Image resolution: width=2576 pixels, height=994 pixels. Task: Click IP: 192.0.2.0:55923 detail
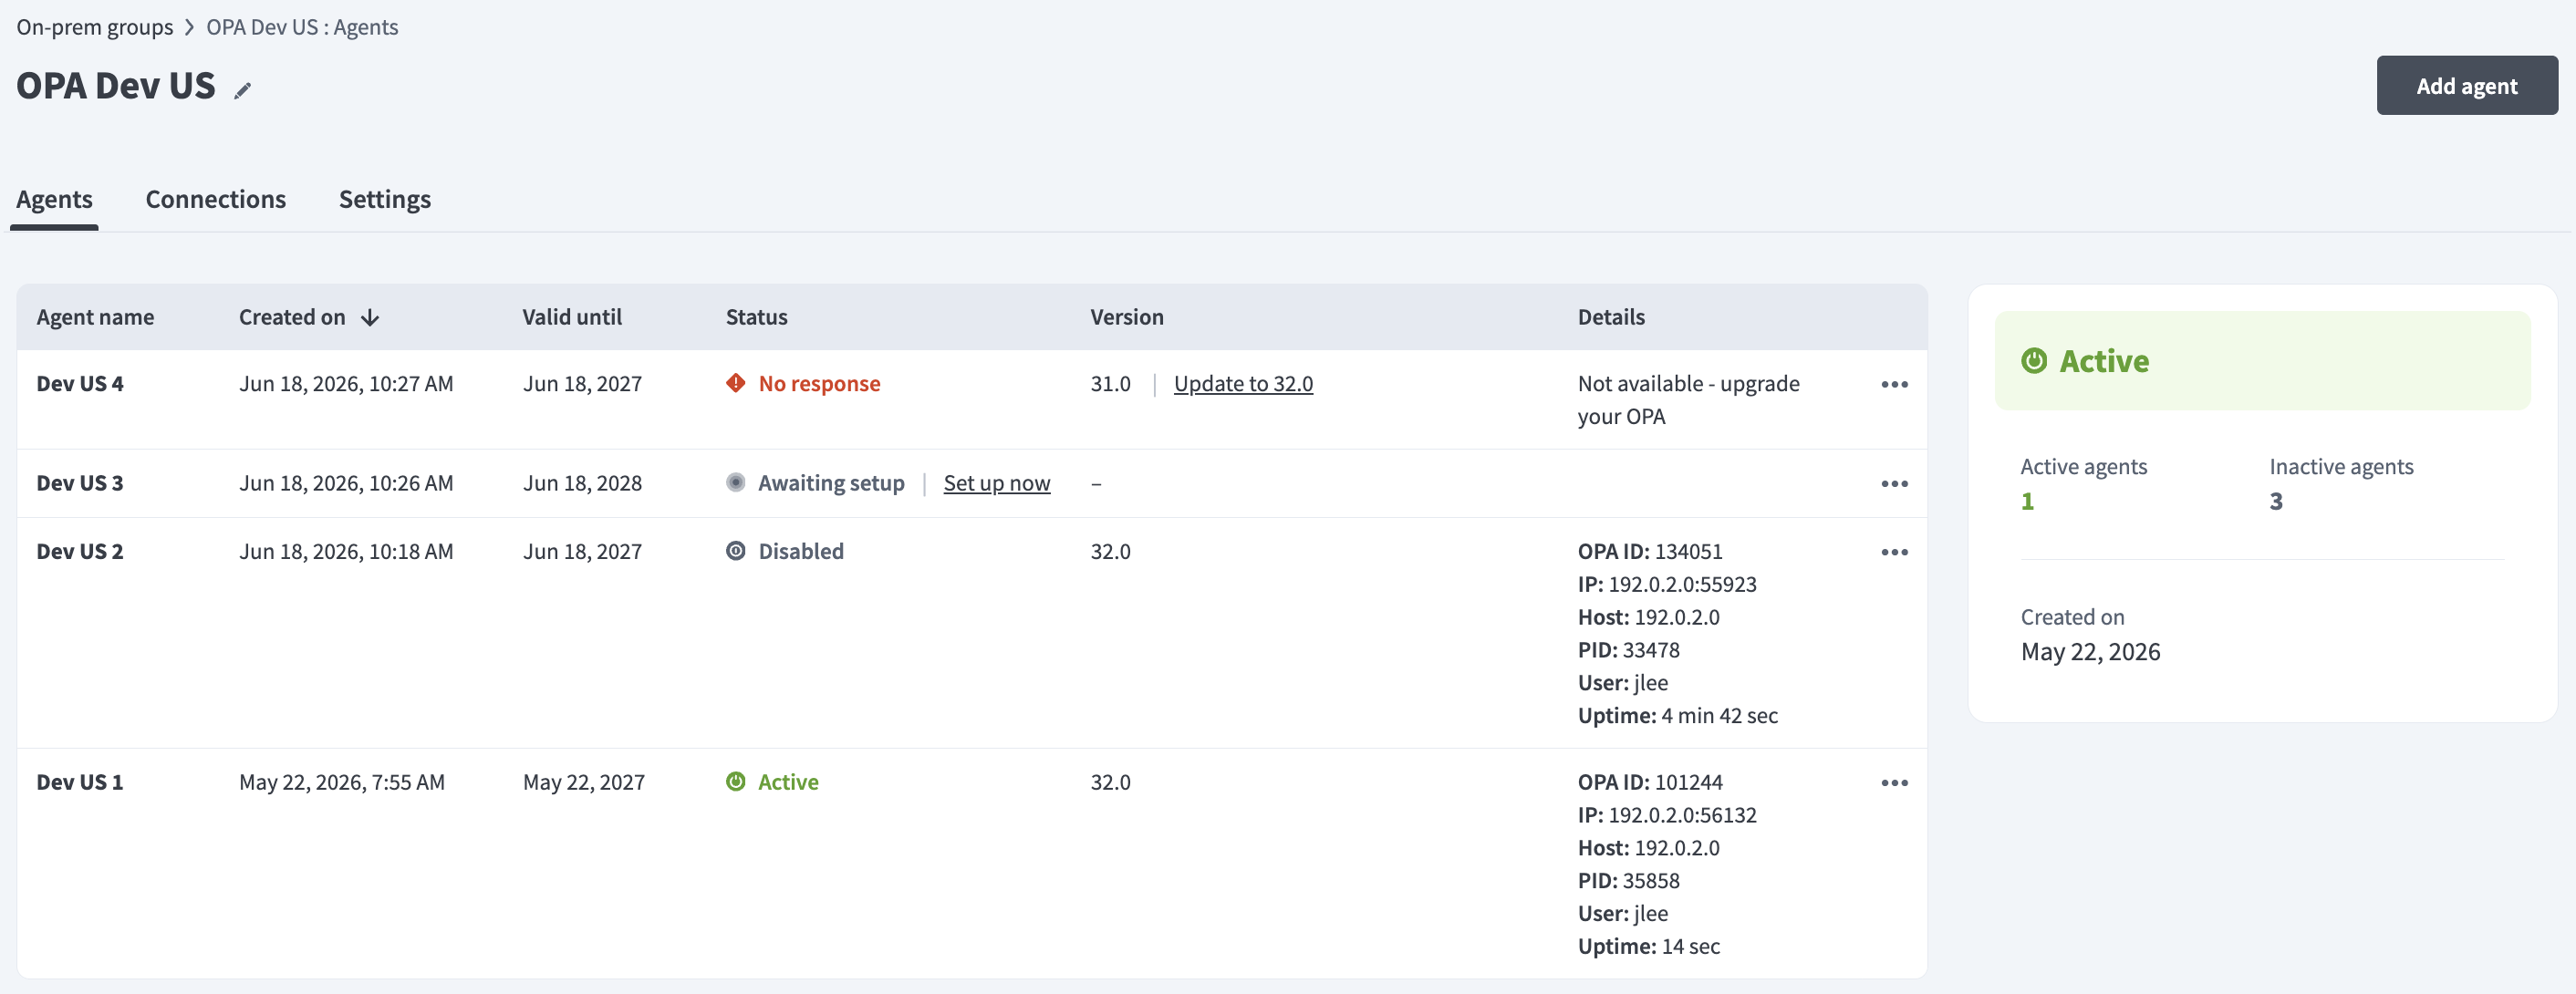pyautogui.click(x=1667, y=584)
